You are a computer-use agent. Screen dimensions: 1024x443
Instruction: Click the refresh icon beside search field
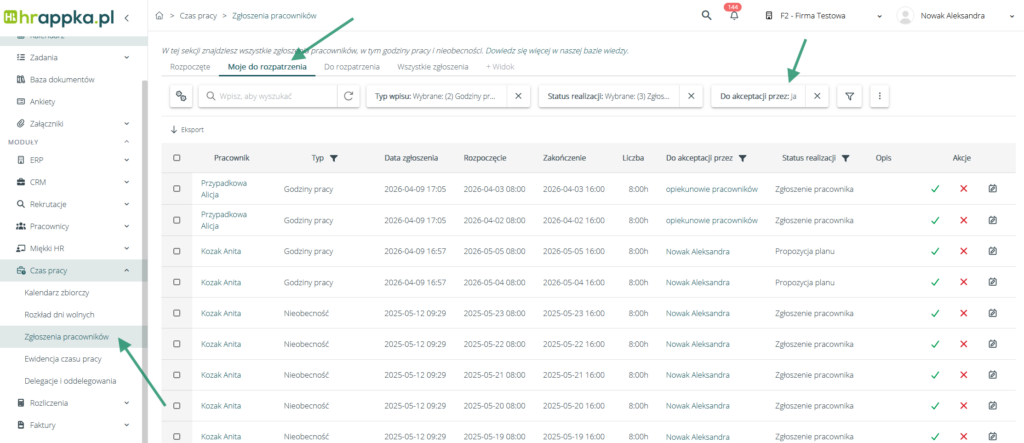click(348, 96)
